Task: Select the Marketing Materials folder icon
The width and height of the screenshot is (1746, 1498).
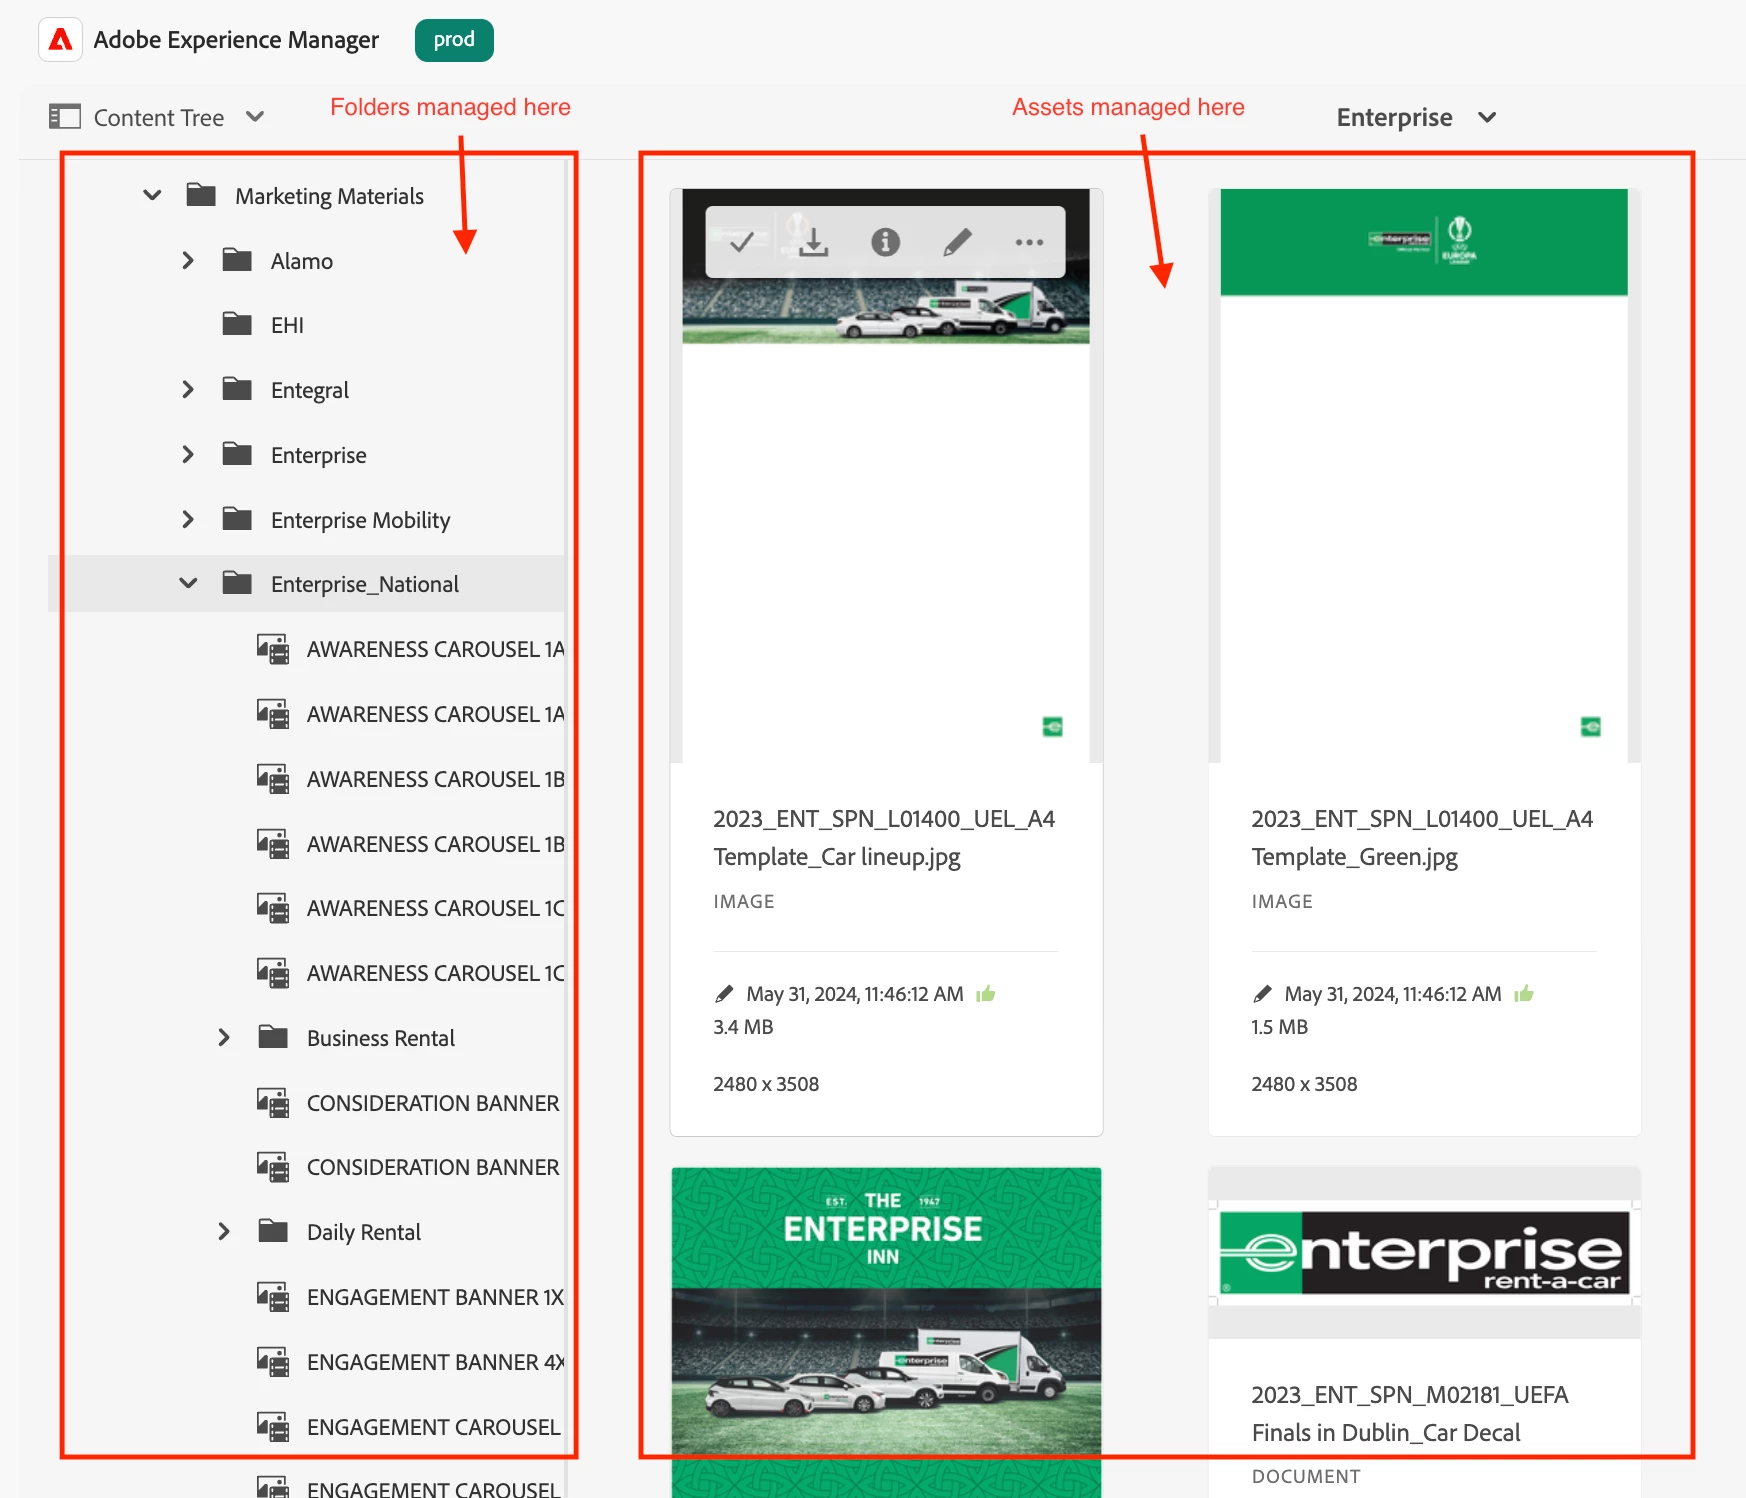Action: coord(201,194)
